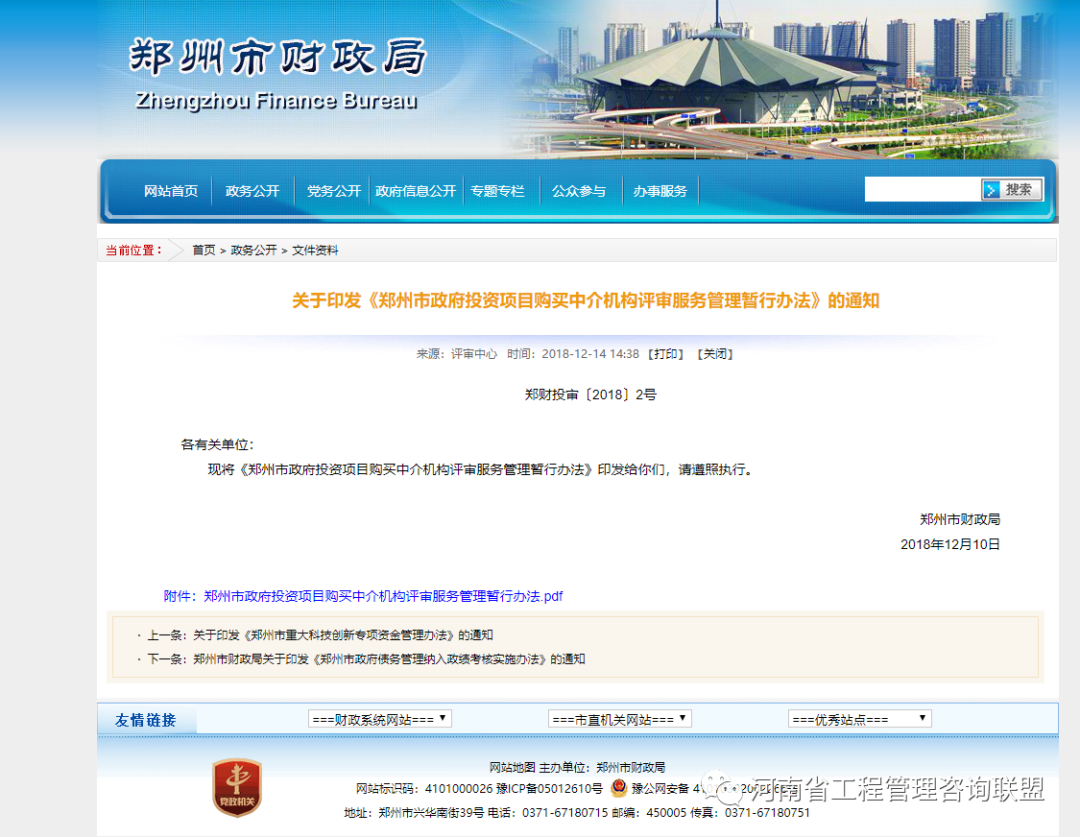Open previous article about 重大科技创新专项资金

click(x=342, y=635)
